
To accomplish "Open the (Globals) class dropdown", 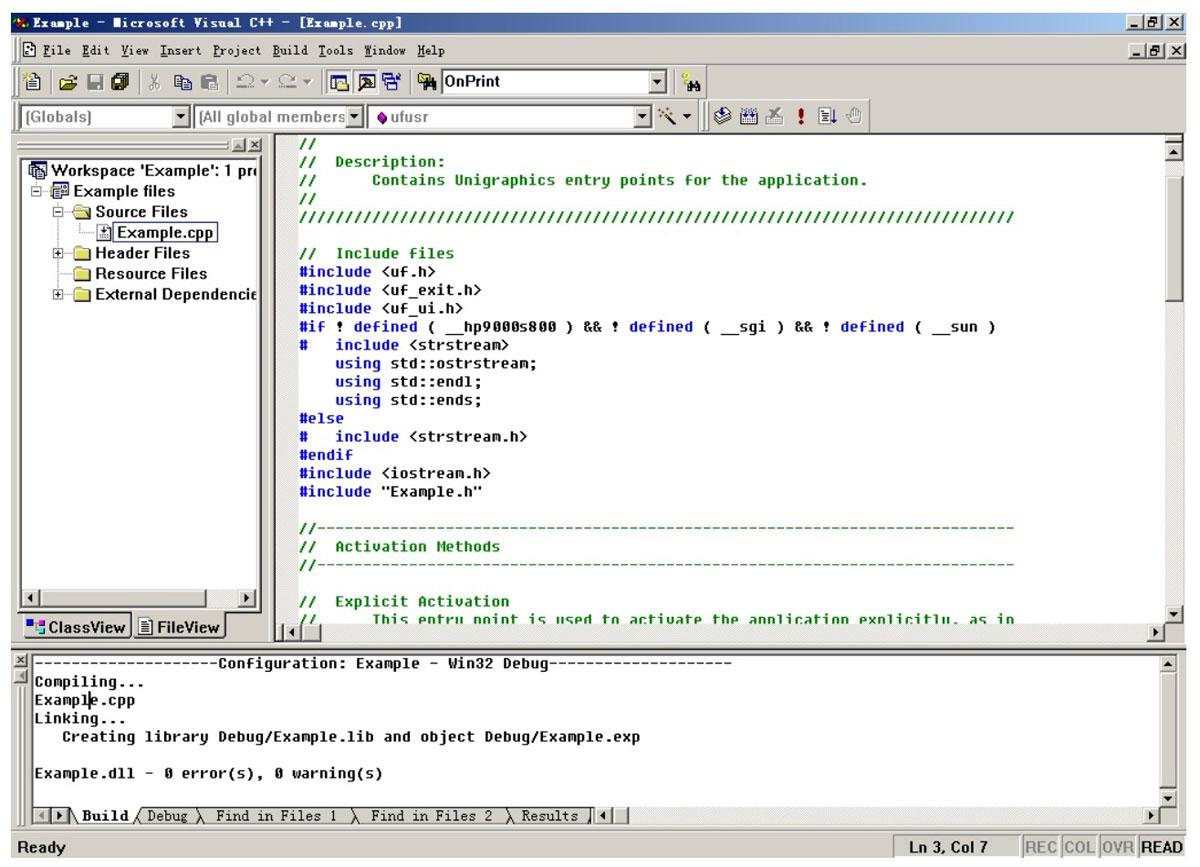I will [x=180, y=118].
